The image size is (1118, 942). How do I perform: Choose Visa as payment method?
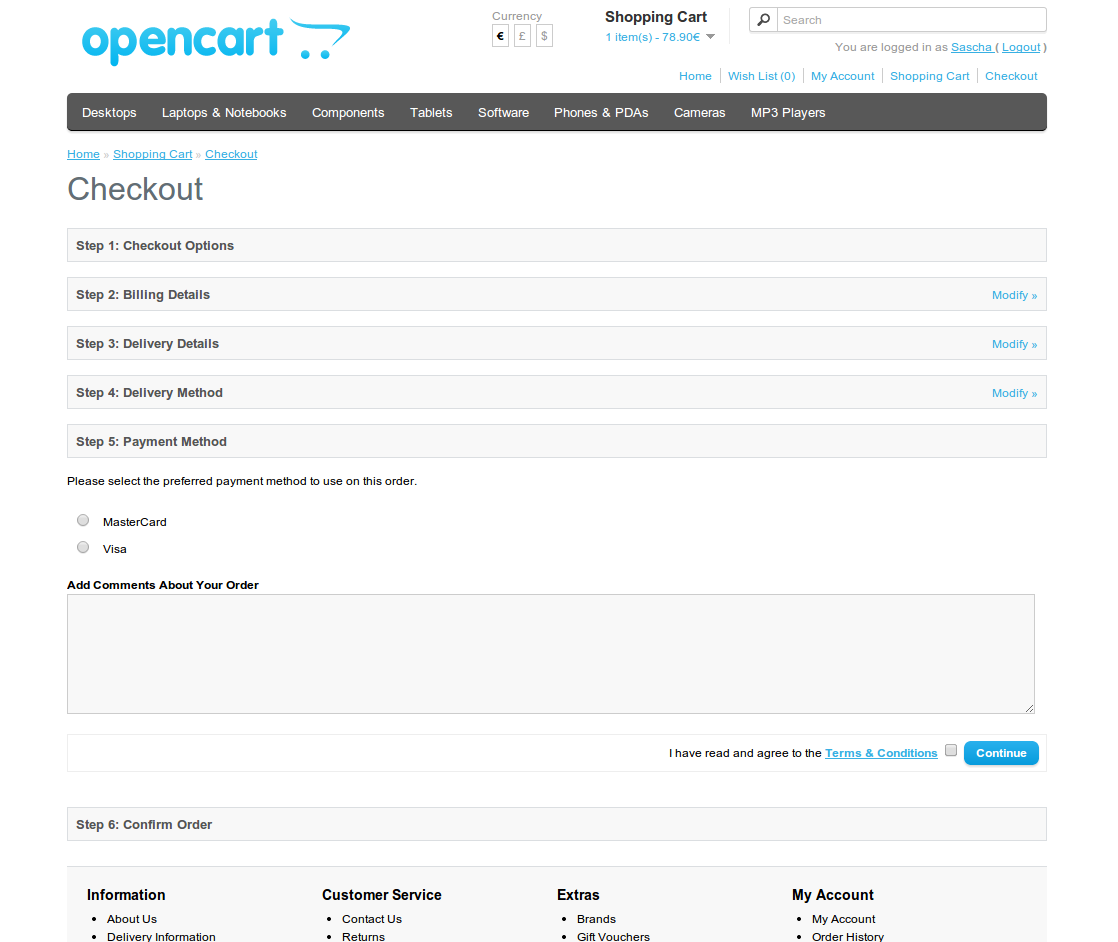pyautogui.click(x=83, y=547)
